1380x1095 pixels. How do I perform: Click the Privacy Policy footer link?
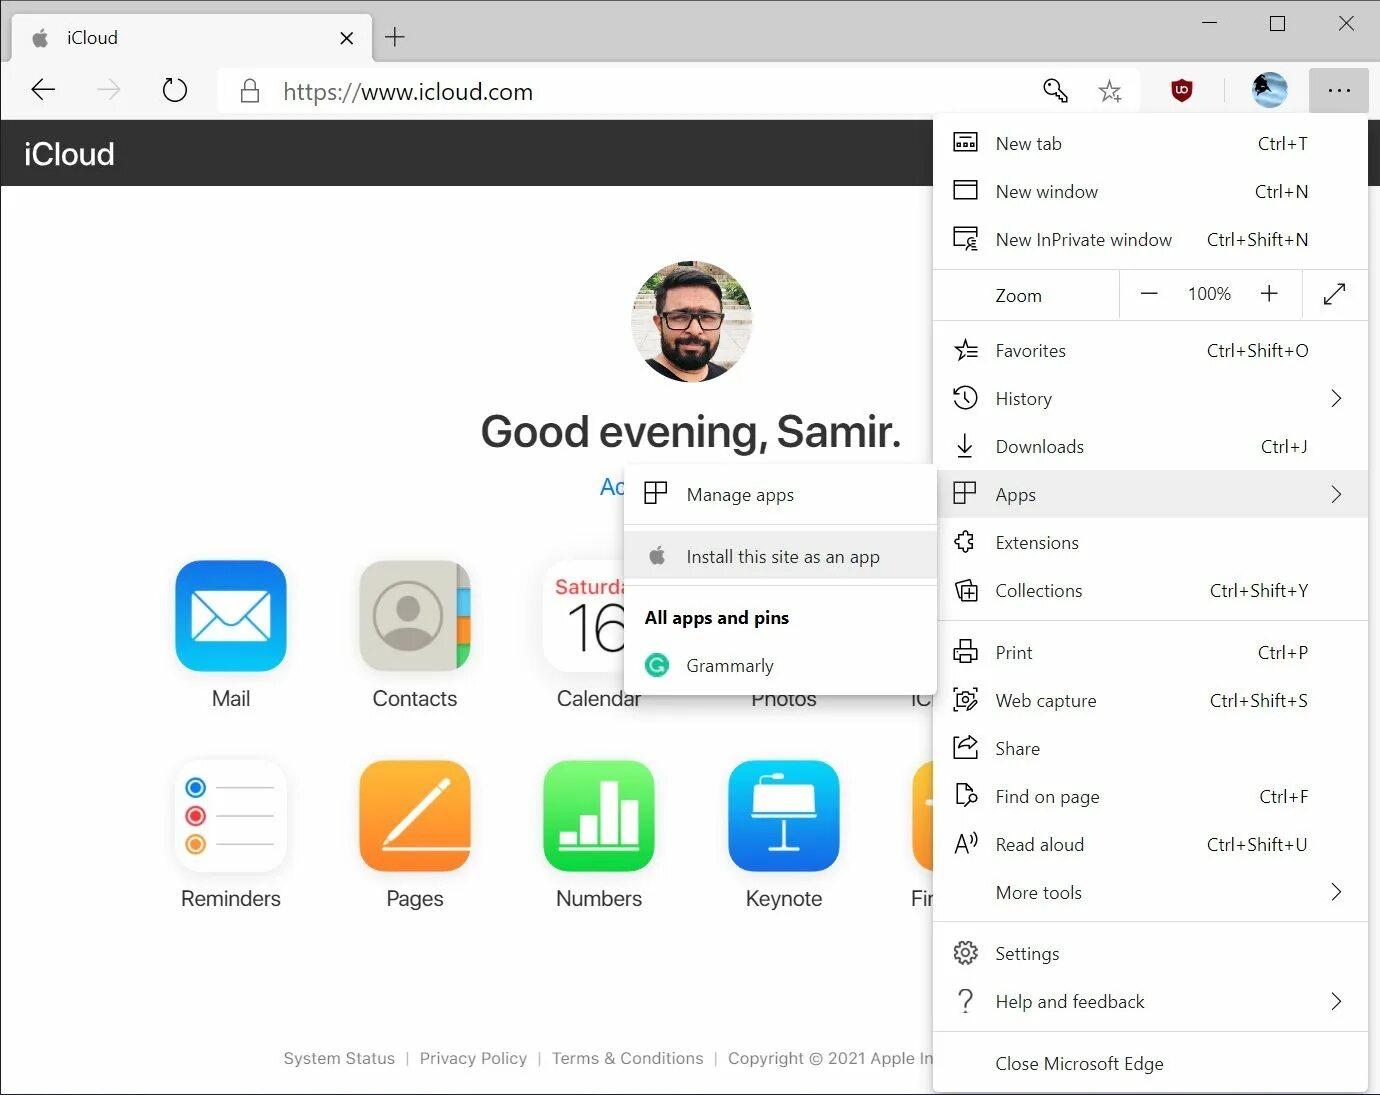473,1059
